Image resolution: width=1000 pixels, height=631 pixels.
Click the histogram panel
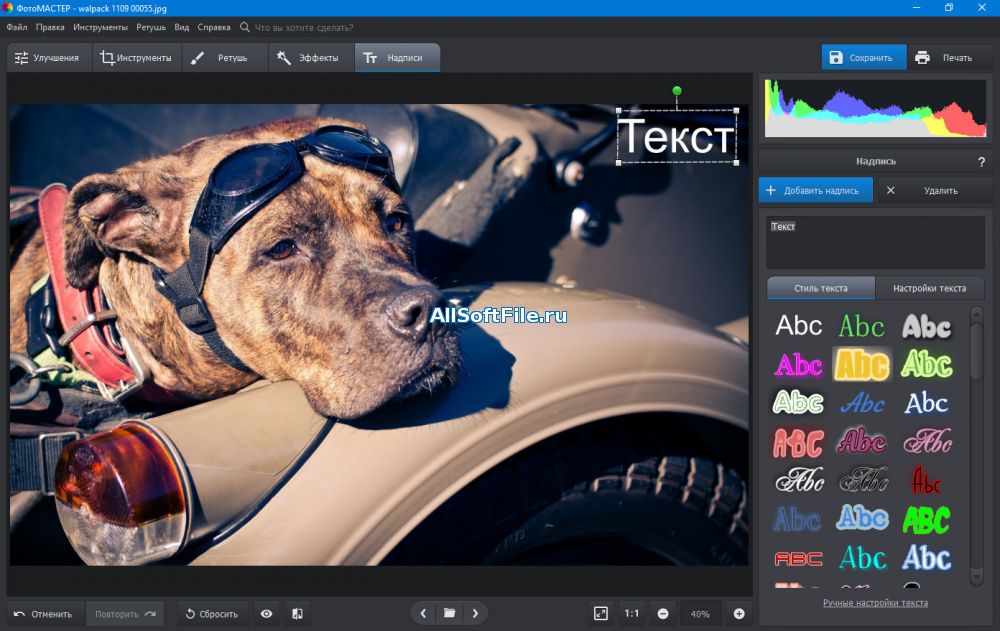click(x=875, y=108)
